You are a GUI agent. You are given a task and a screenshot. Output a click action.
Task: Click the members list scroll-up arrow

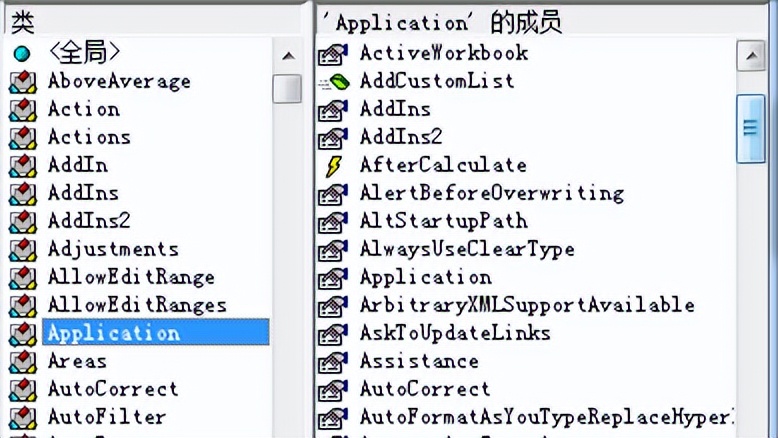click(x=751, y=56)
